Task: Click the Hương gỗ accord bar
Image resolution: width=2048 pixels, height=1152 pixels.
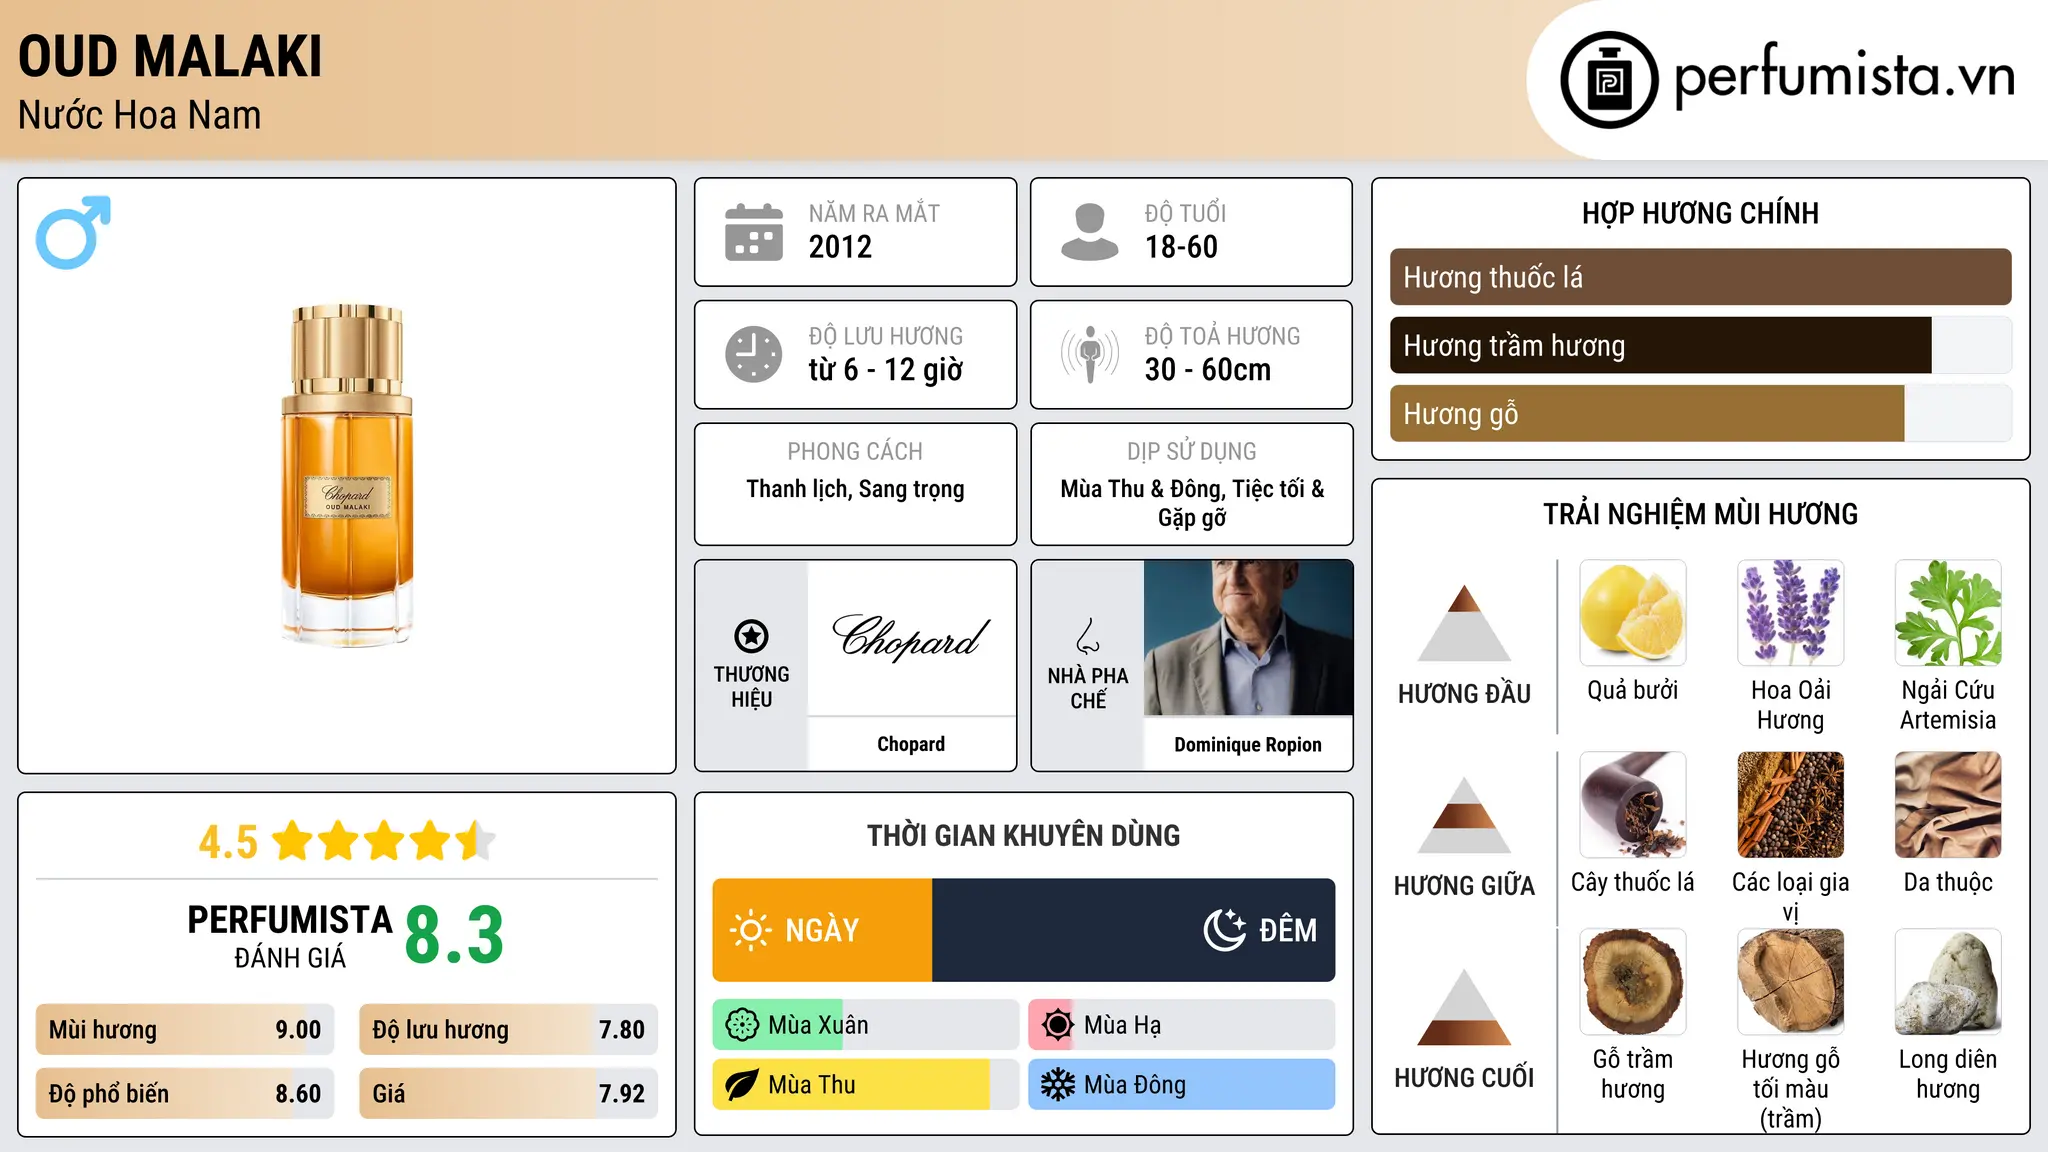Action: pos(1700,413)
